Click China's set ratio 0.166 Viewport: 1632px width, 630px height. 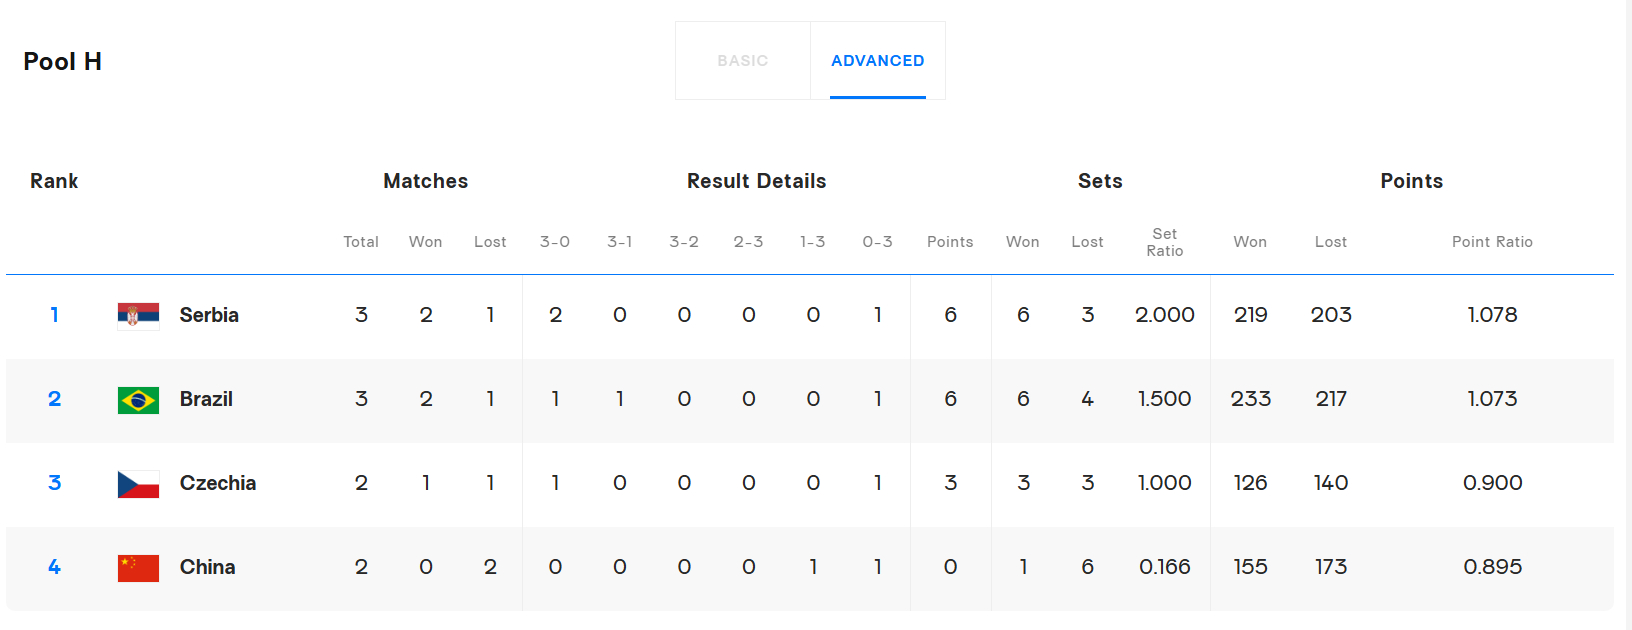point(1165,567)
